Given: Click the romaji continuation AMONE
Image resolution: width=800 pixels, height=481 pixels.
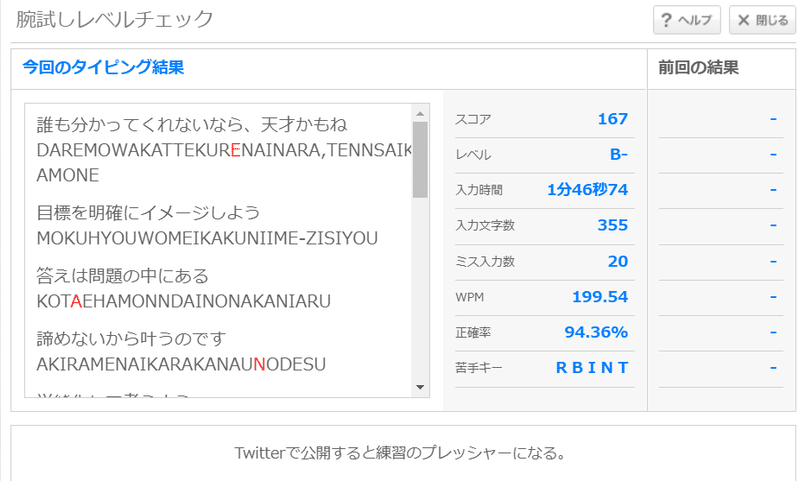Looking at the screenshot, I should (68, 175).
